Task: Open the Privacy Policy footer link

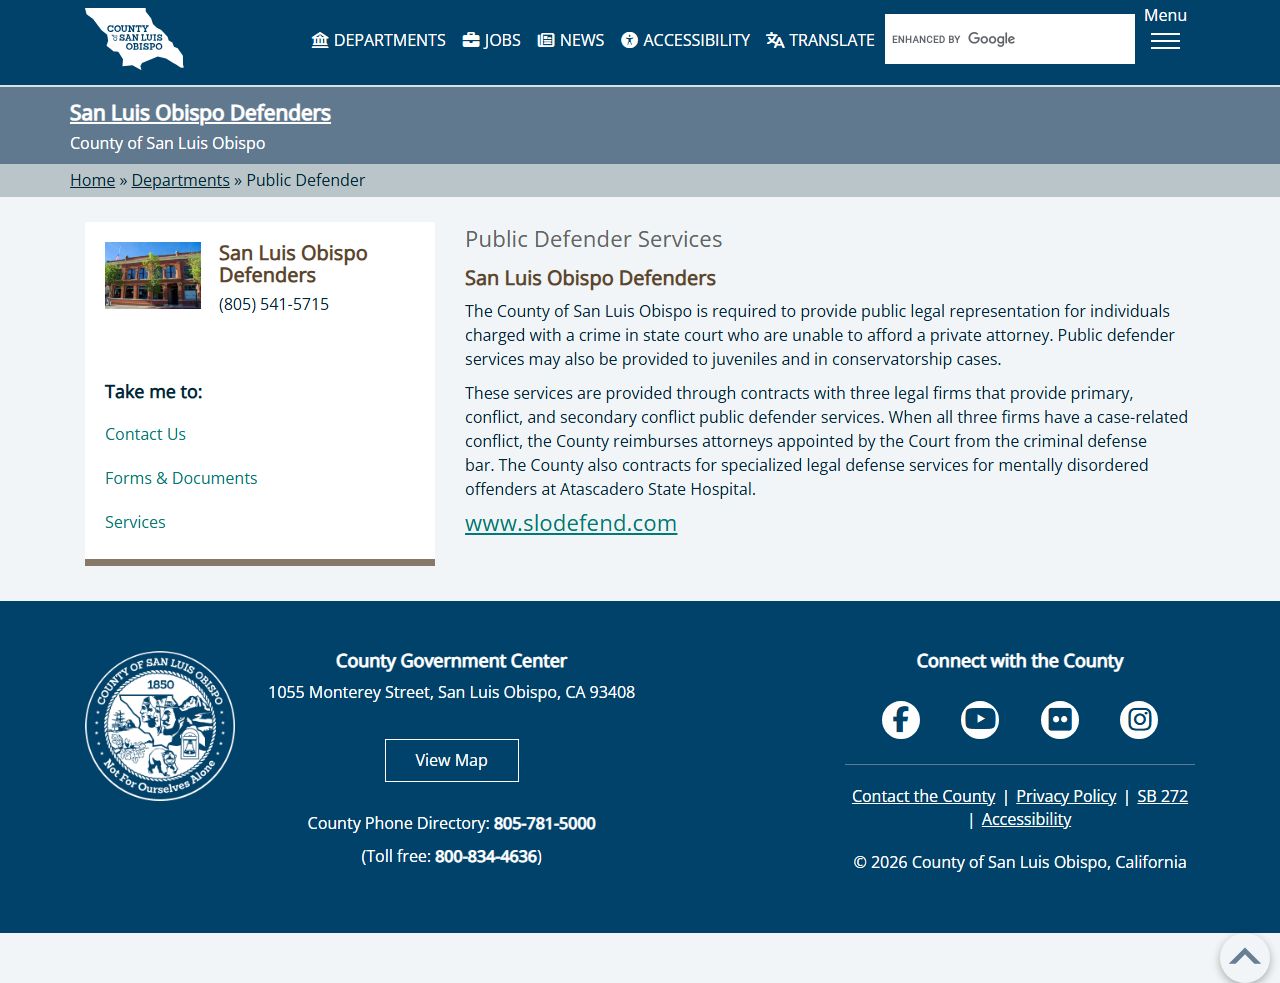Action: point(1066,796)
